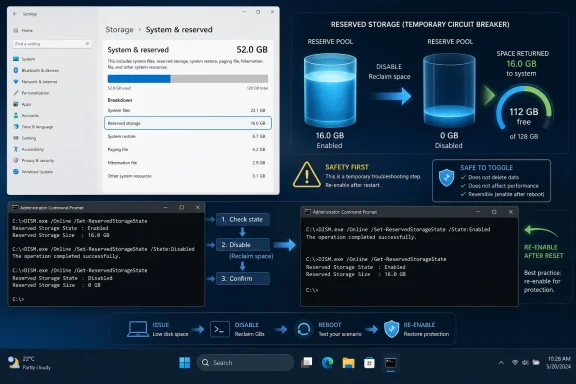
Task: Click the System & reserved usage bar
Action: [x=188, y=79]
